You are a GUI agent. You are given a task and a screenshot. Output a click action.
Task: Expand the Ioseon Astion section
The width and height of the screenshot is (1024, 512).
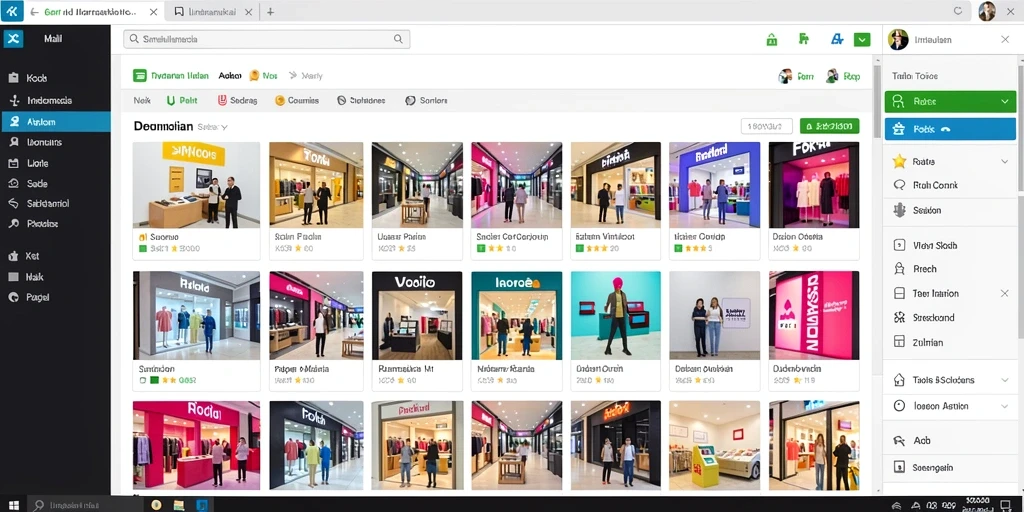[1004, 406]
